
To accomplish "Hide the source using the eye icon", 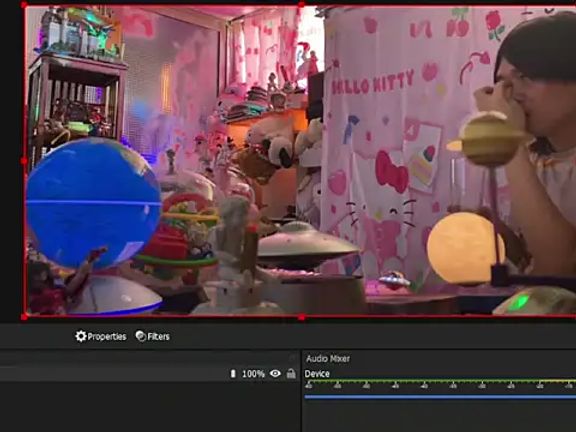I will 275,374.
